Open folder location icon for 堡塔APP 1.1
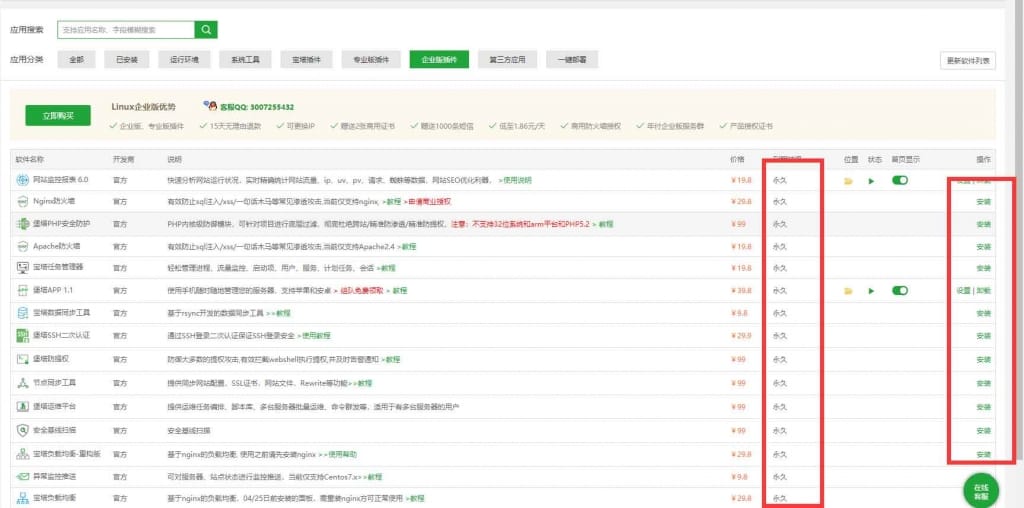Screen dimensions: 1024x508 point(848,290)
